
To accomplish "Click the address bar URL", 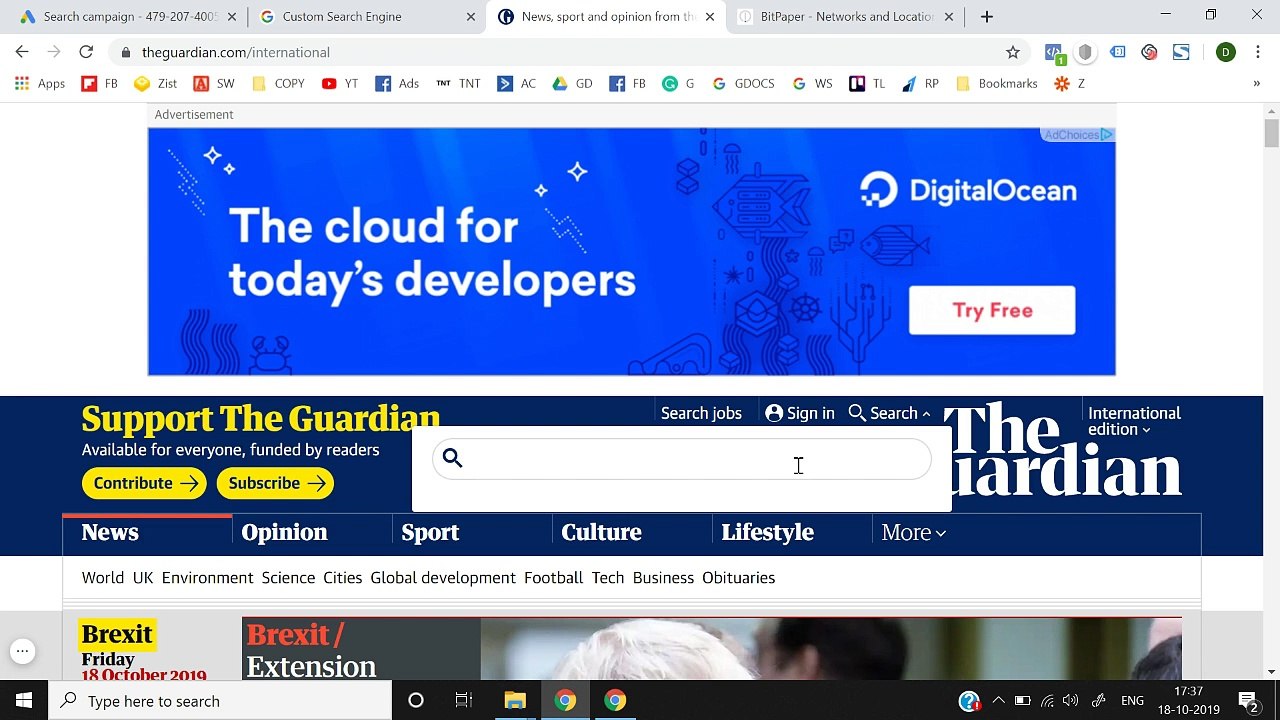I will (x=236, y=52).
